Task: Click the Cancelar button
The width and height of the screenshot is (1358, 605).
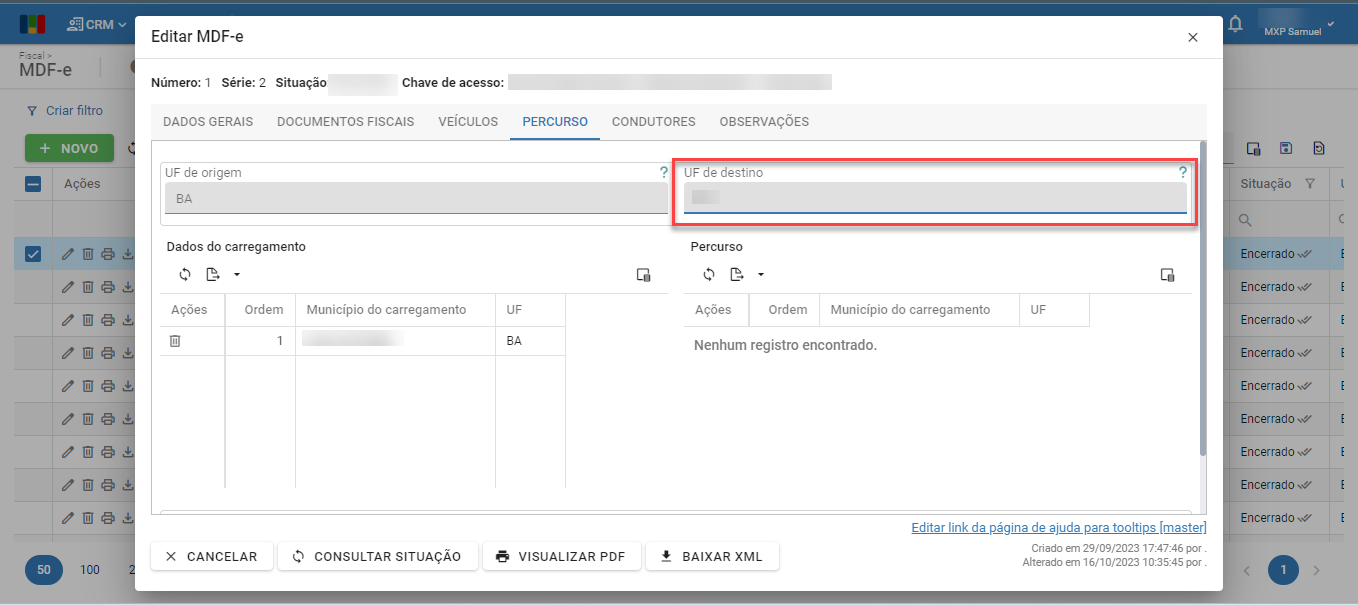Action: pos(211,556)
